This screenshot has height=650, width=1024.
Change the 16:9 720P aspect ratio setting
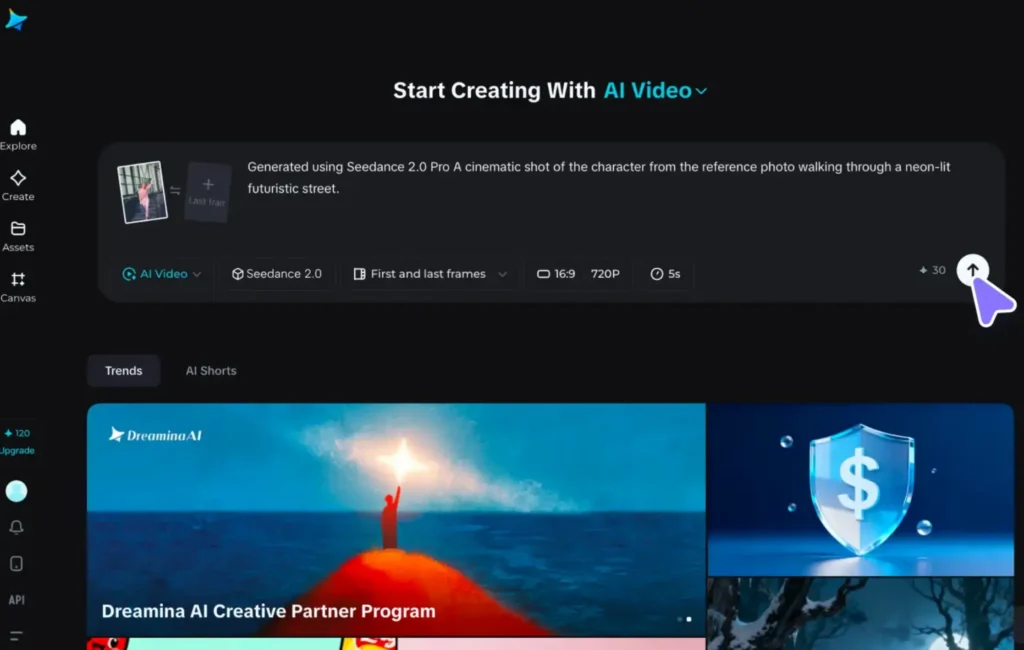click(x=578, y=274)
